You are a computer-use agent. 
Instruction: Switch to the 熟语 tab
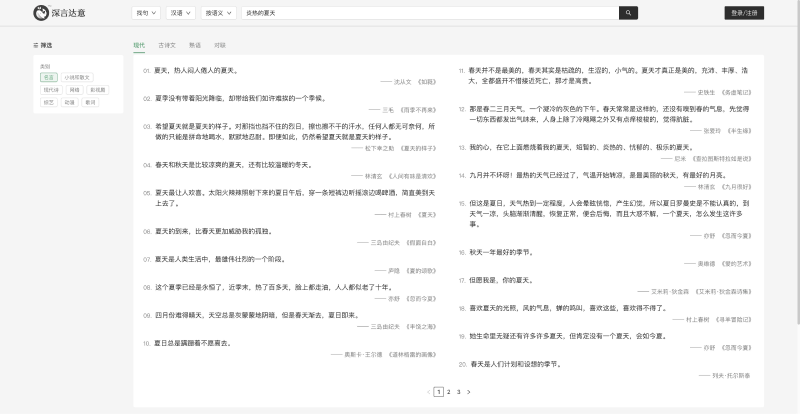click(194, 45)
